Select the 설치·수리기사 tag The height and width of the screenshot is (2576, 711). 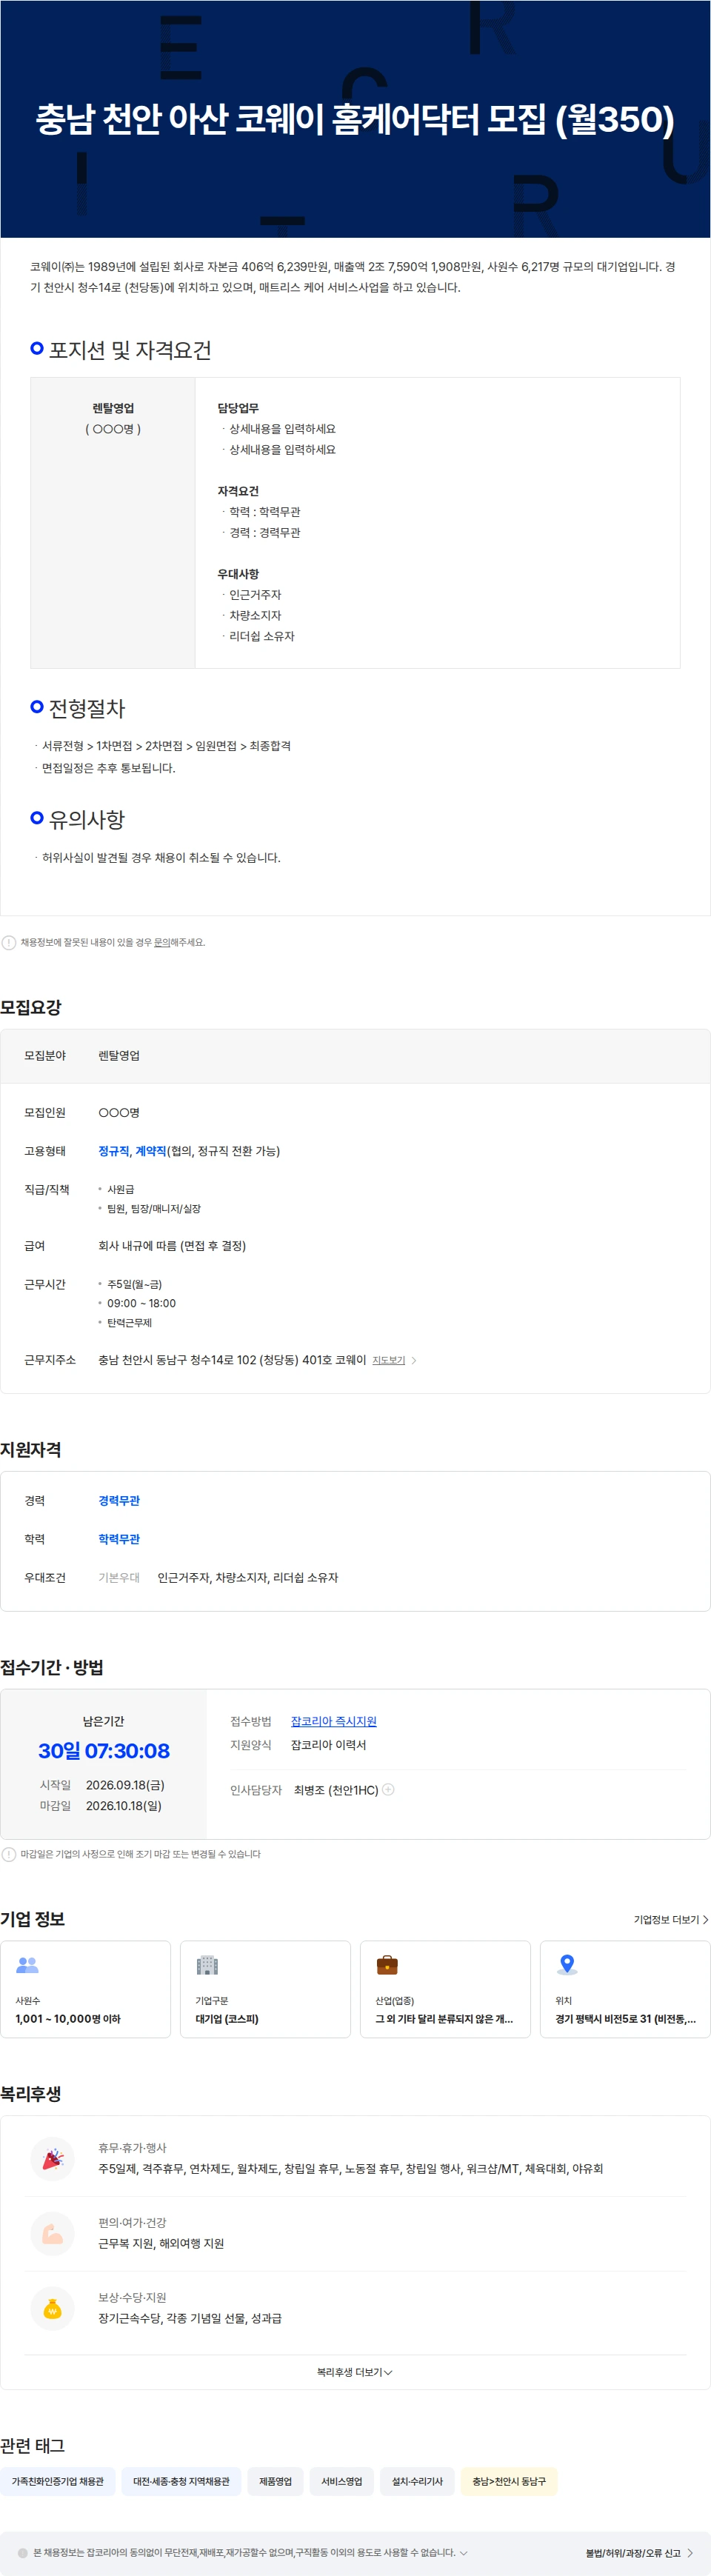pyautogui.click(x=417, y=2482)
